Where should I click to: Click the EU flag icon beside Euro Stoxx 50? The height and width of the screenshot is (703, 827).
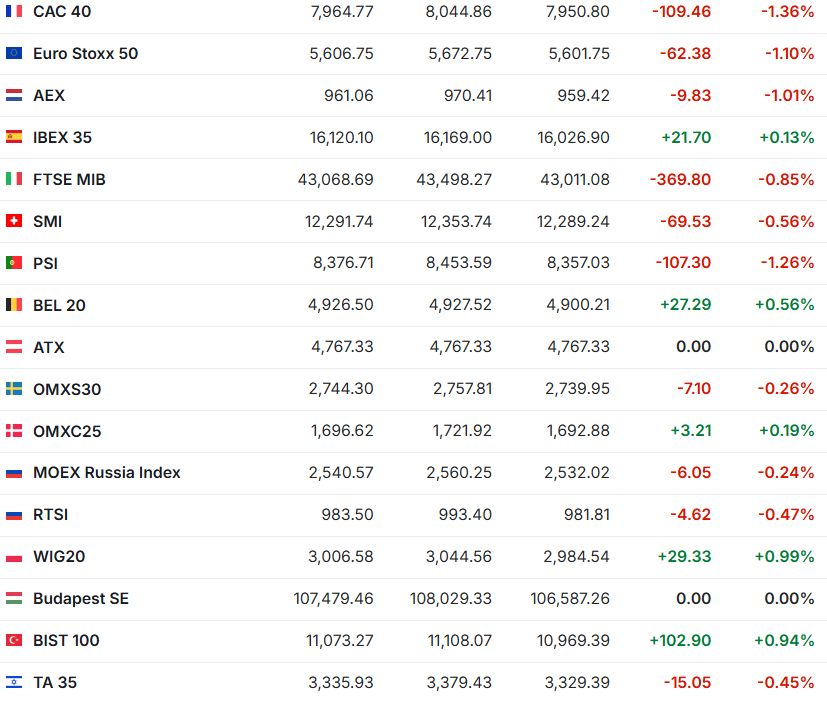click(14, 53)
